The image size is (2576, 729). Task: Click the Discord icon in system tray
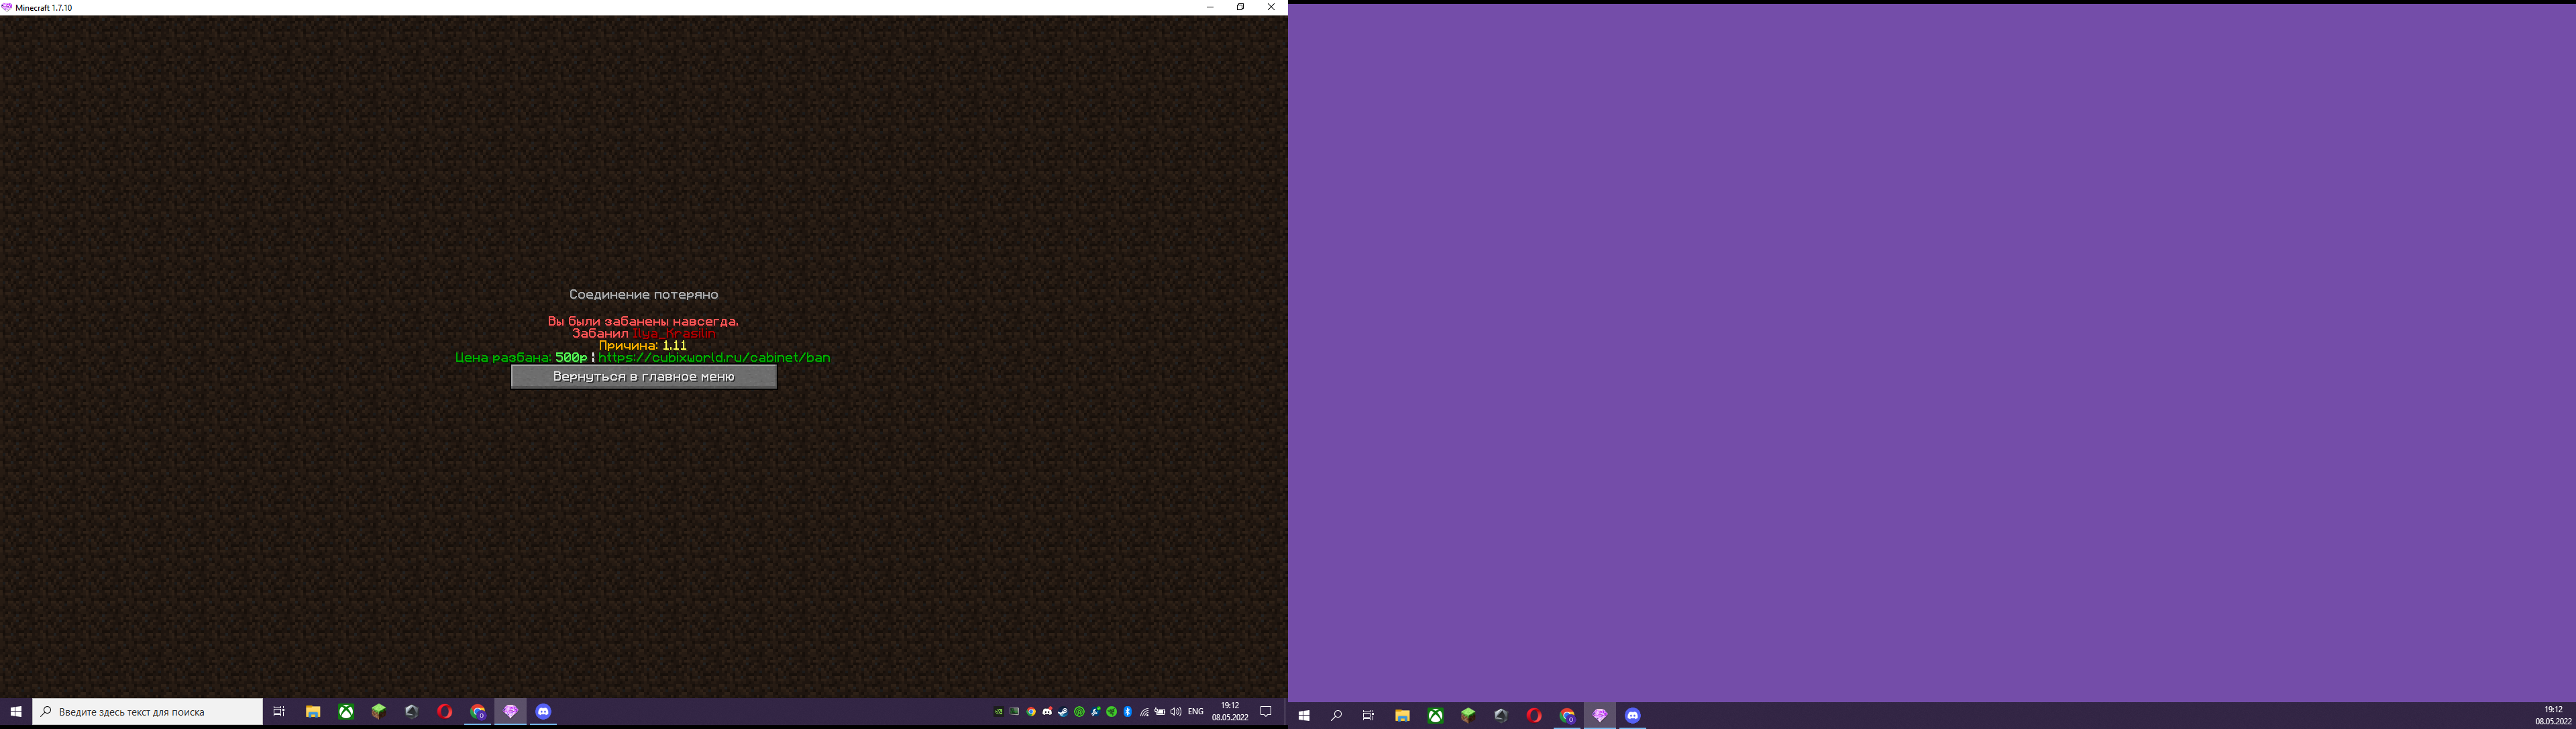tap(1047, 712)
